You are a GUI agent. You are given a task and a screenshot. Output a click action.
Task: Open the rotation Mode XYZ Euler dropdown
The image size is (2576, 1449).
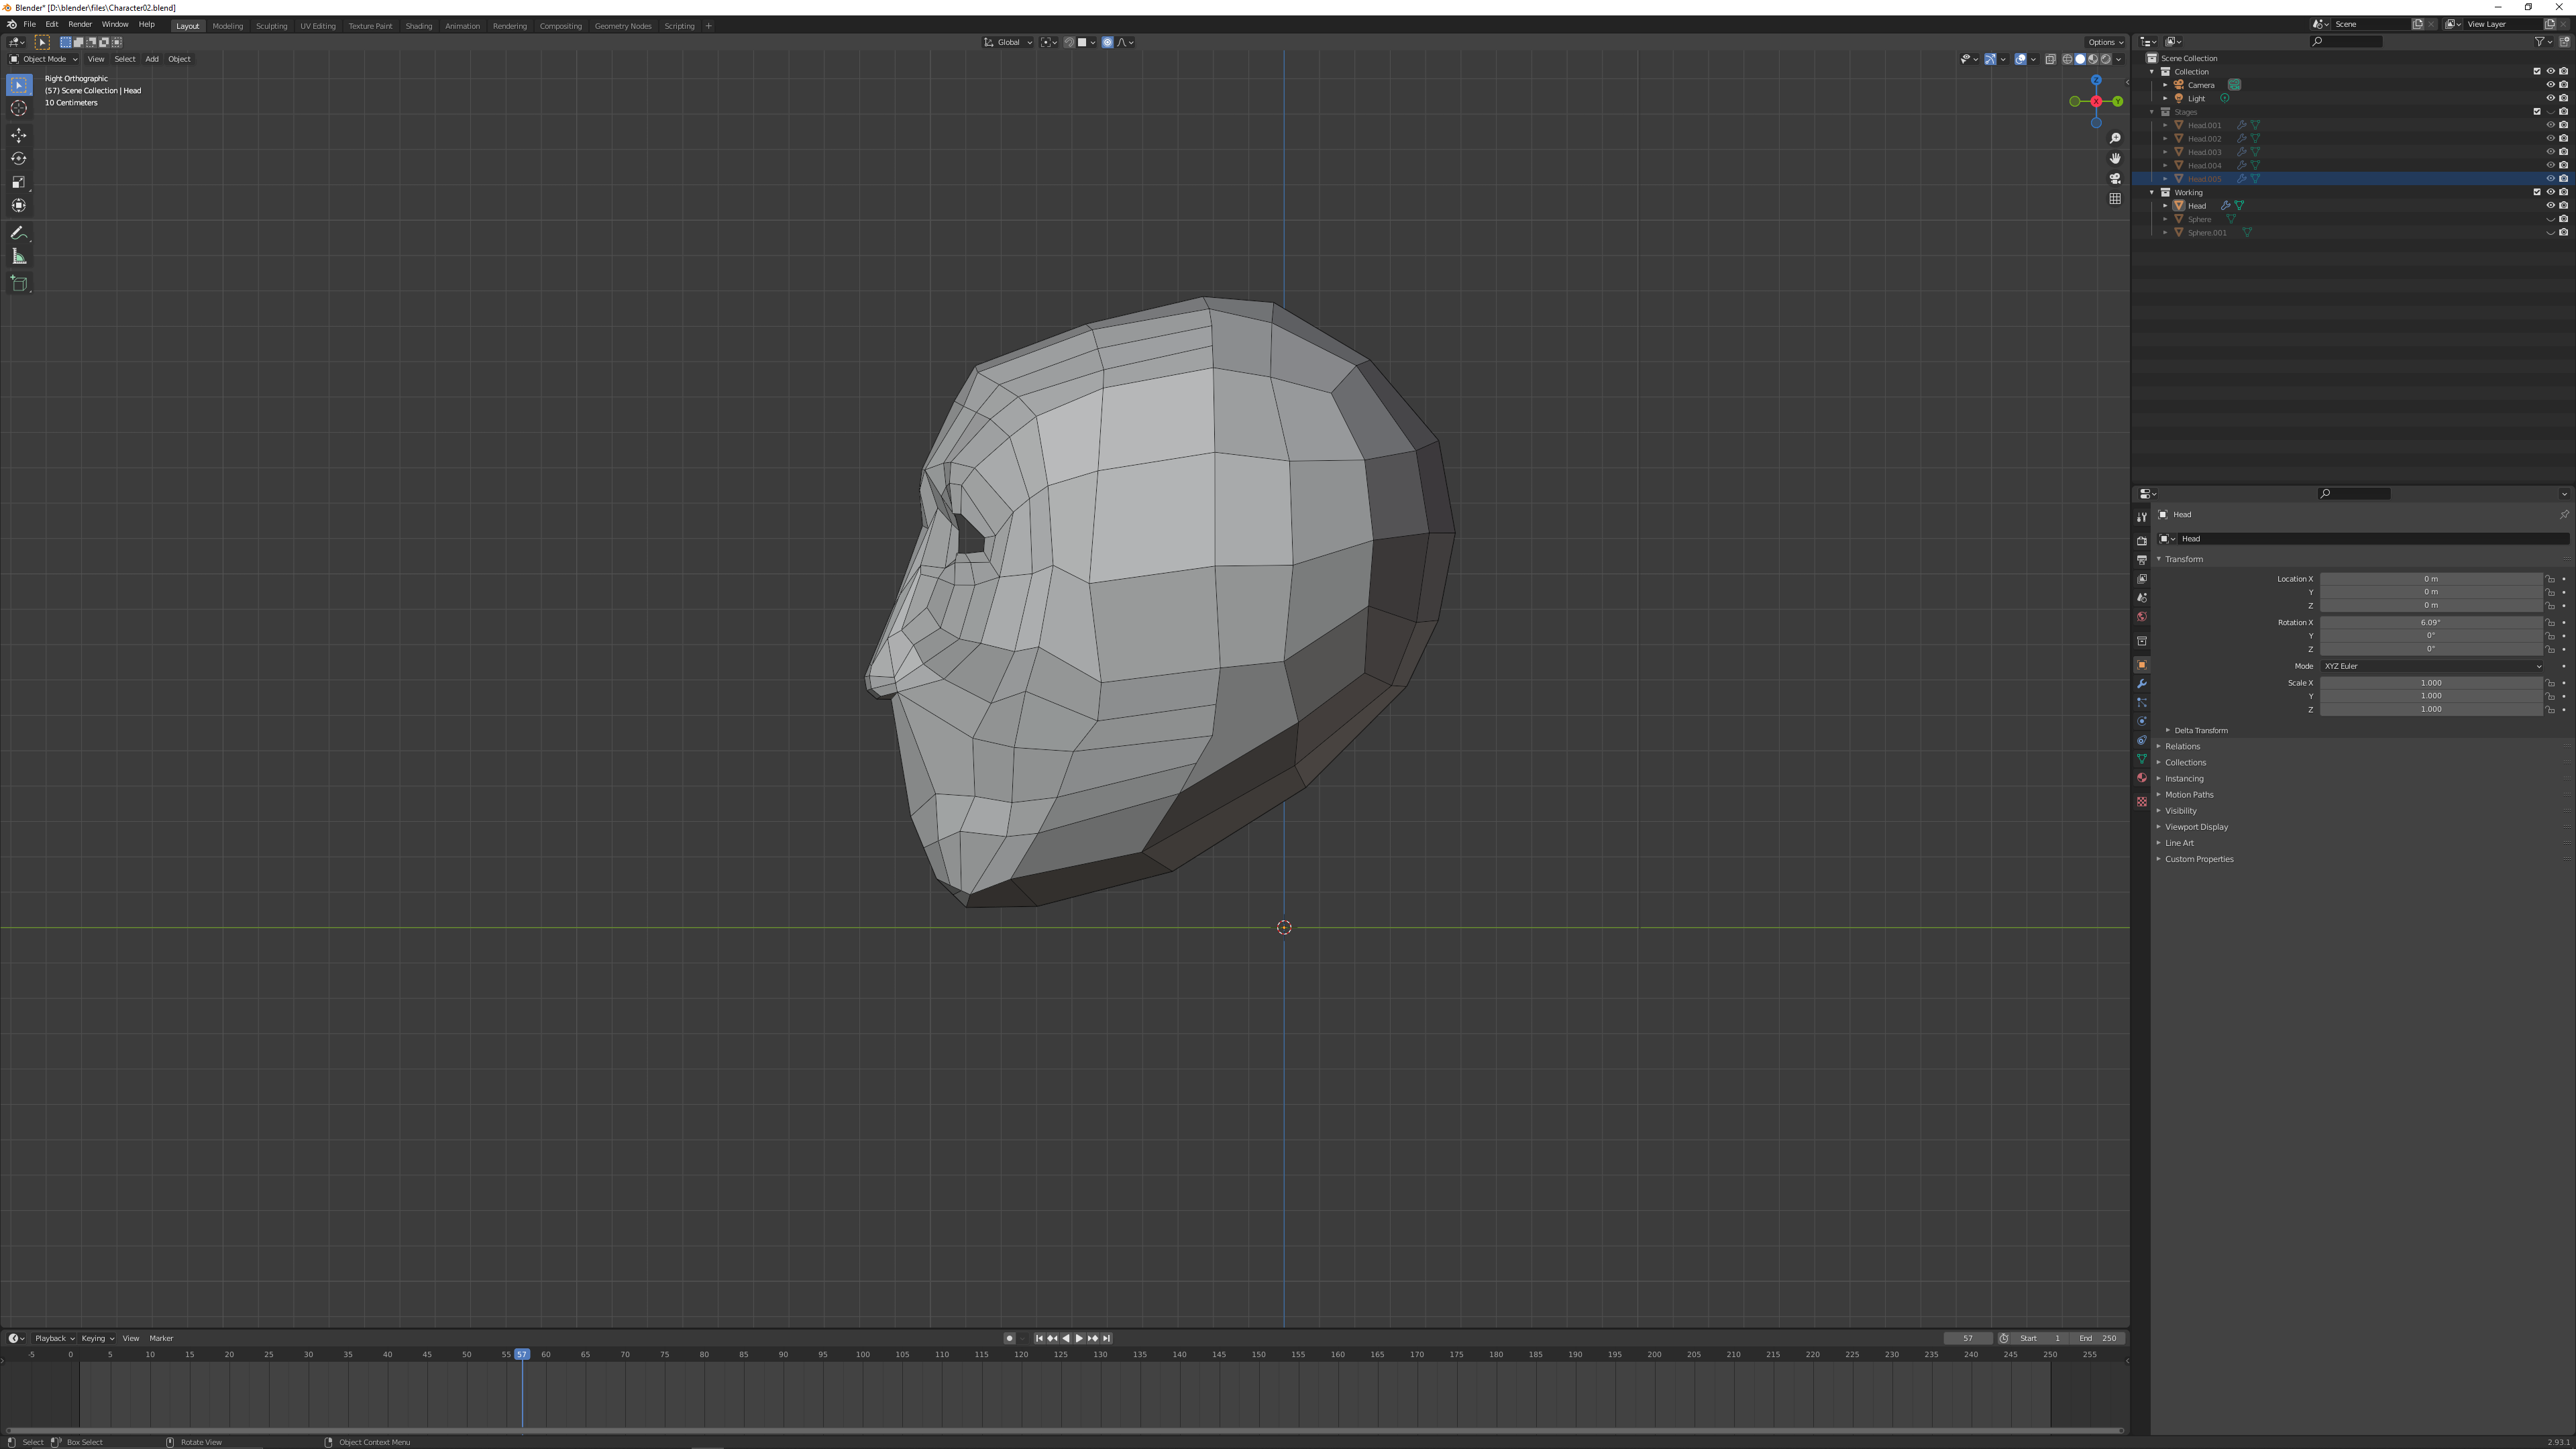(2431, 666)
